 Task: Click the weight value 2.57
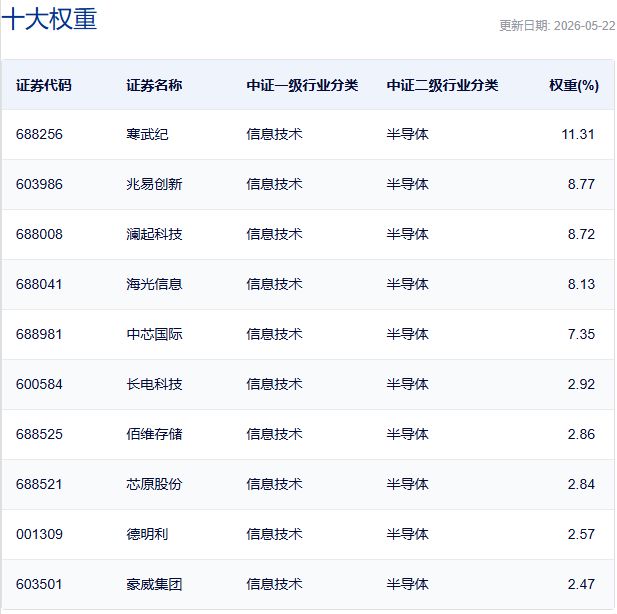tap(581, 534)
